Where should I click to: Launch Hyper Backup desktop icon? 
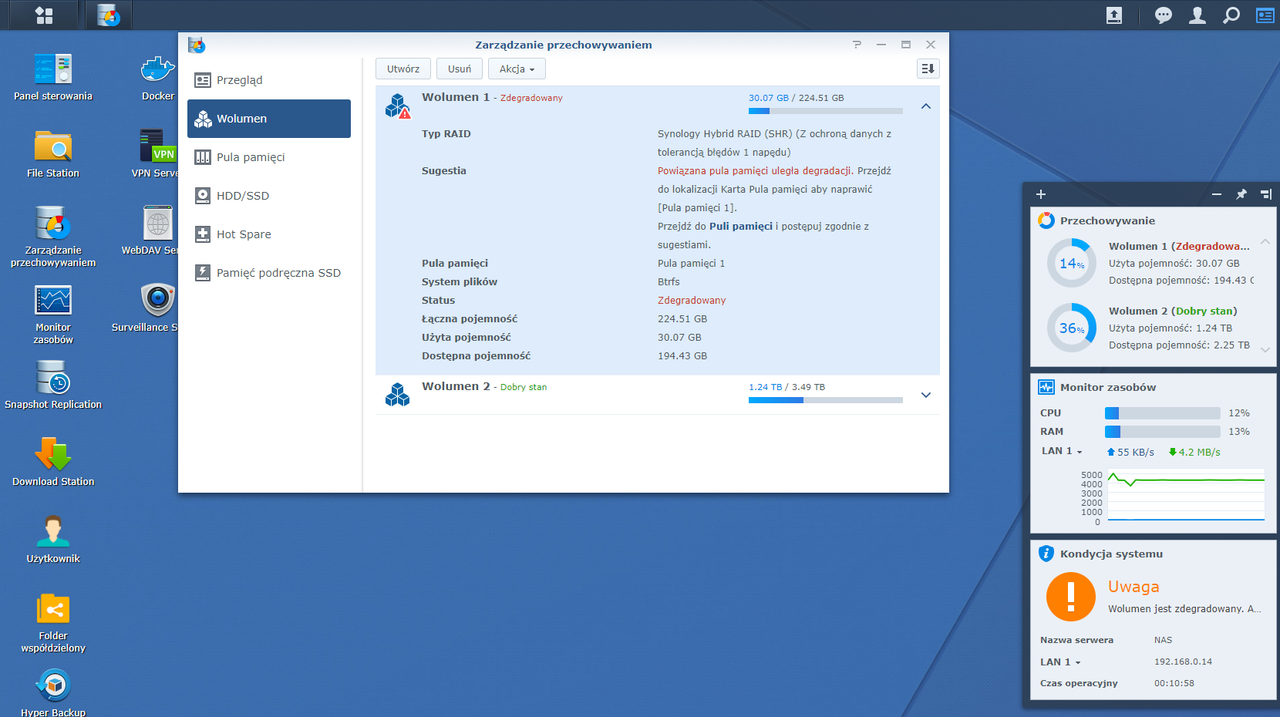pos(53,693)
